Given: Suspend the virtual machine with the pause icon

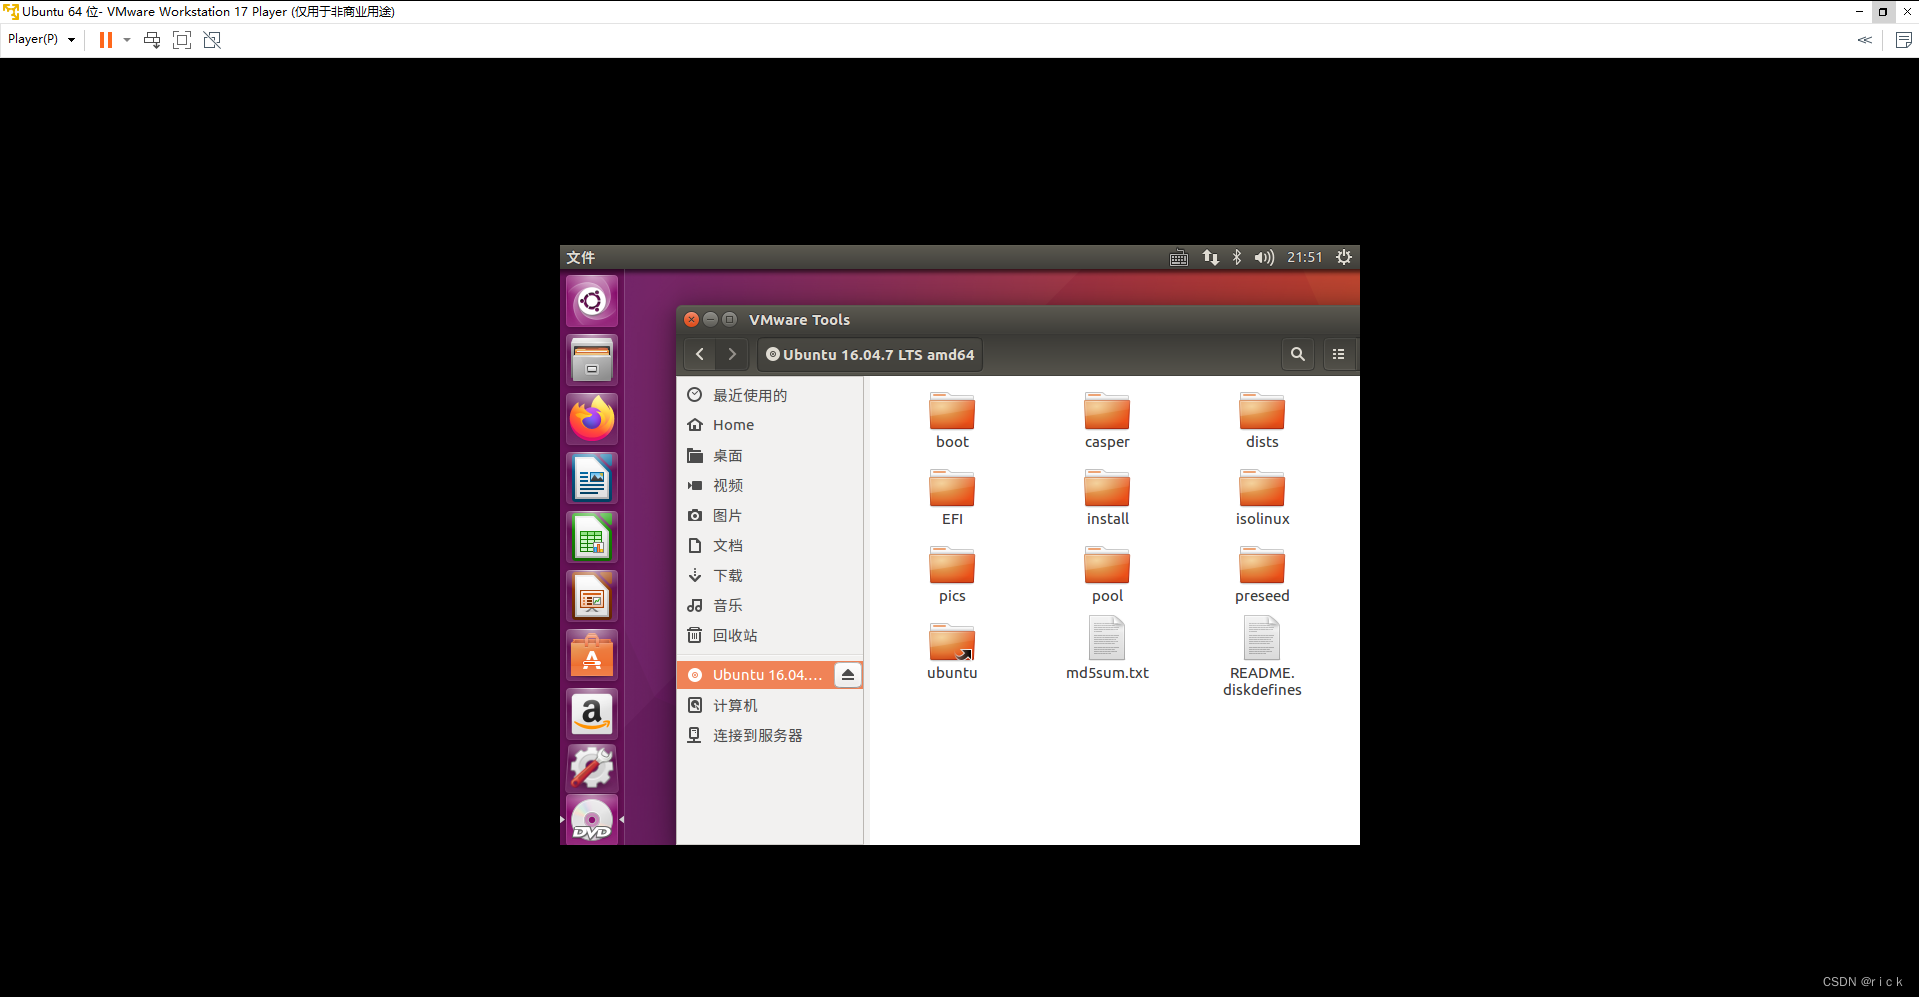Looking at the screenshot, I should (105, 40).
